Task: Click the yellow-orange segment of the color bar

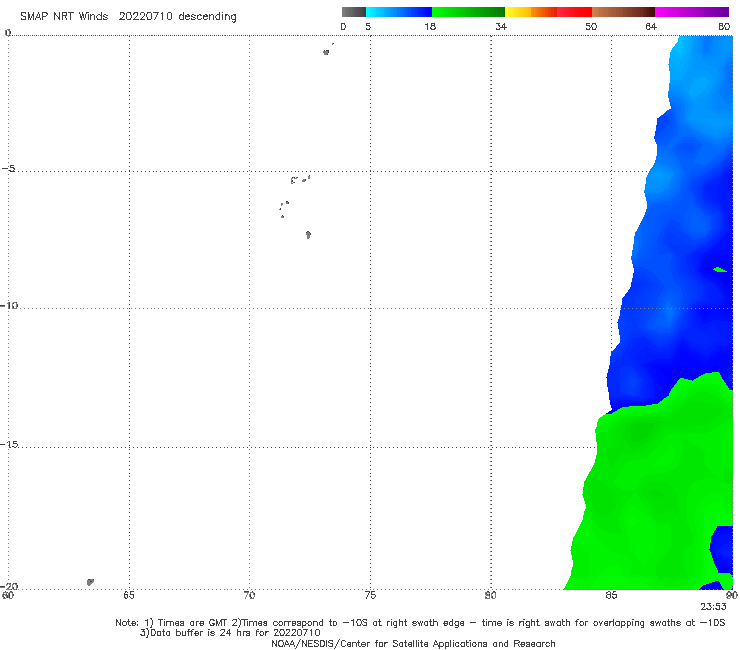Action: click(531, 12)
